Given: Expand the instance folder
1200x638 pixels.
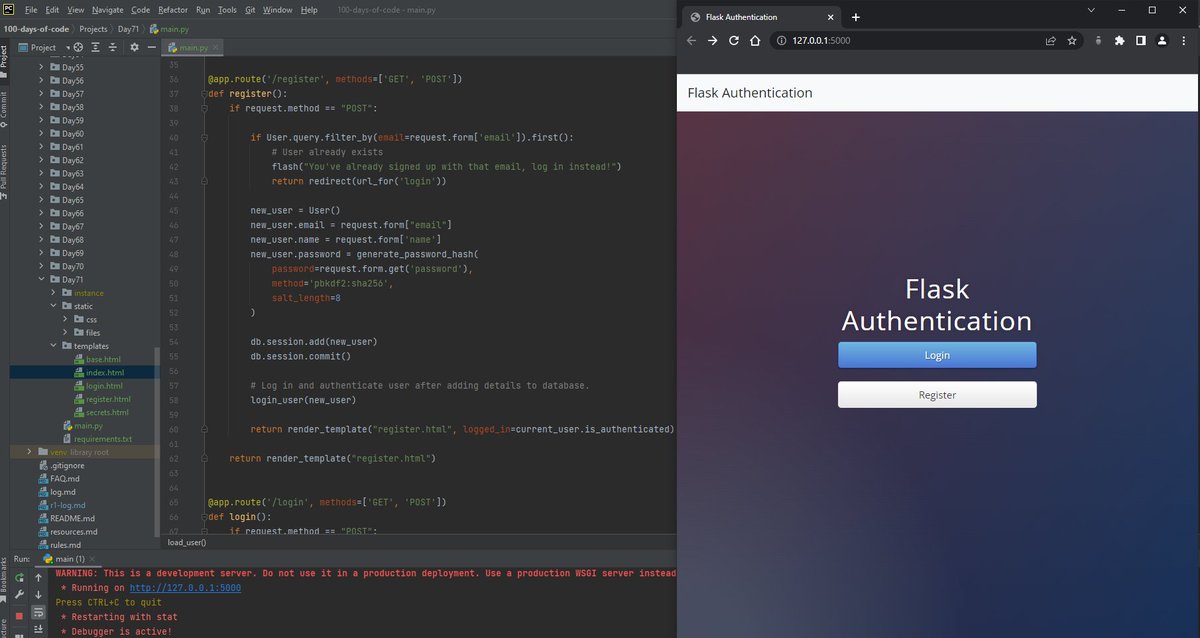Looking at the screenshot, I should pyautogui.click(x=54, y=293).
